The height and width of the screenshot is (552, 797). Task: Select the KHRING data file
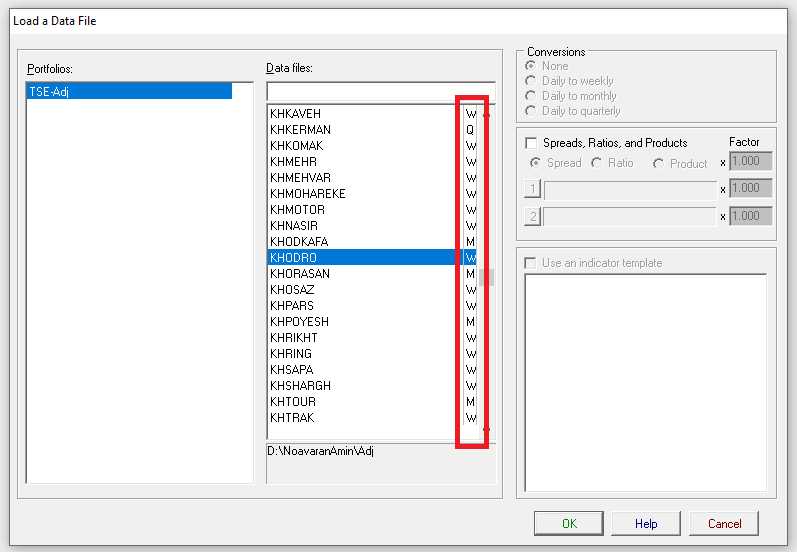pyautogui.click(x=373, y=354)
